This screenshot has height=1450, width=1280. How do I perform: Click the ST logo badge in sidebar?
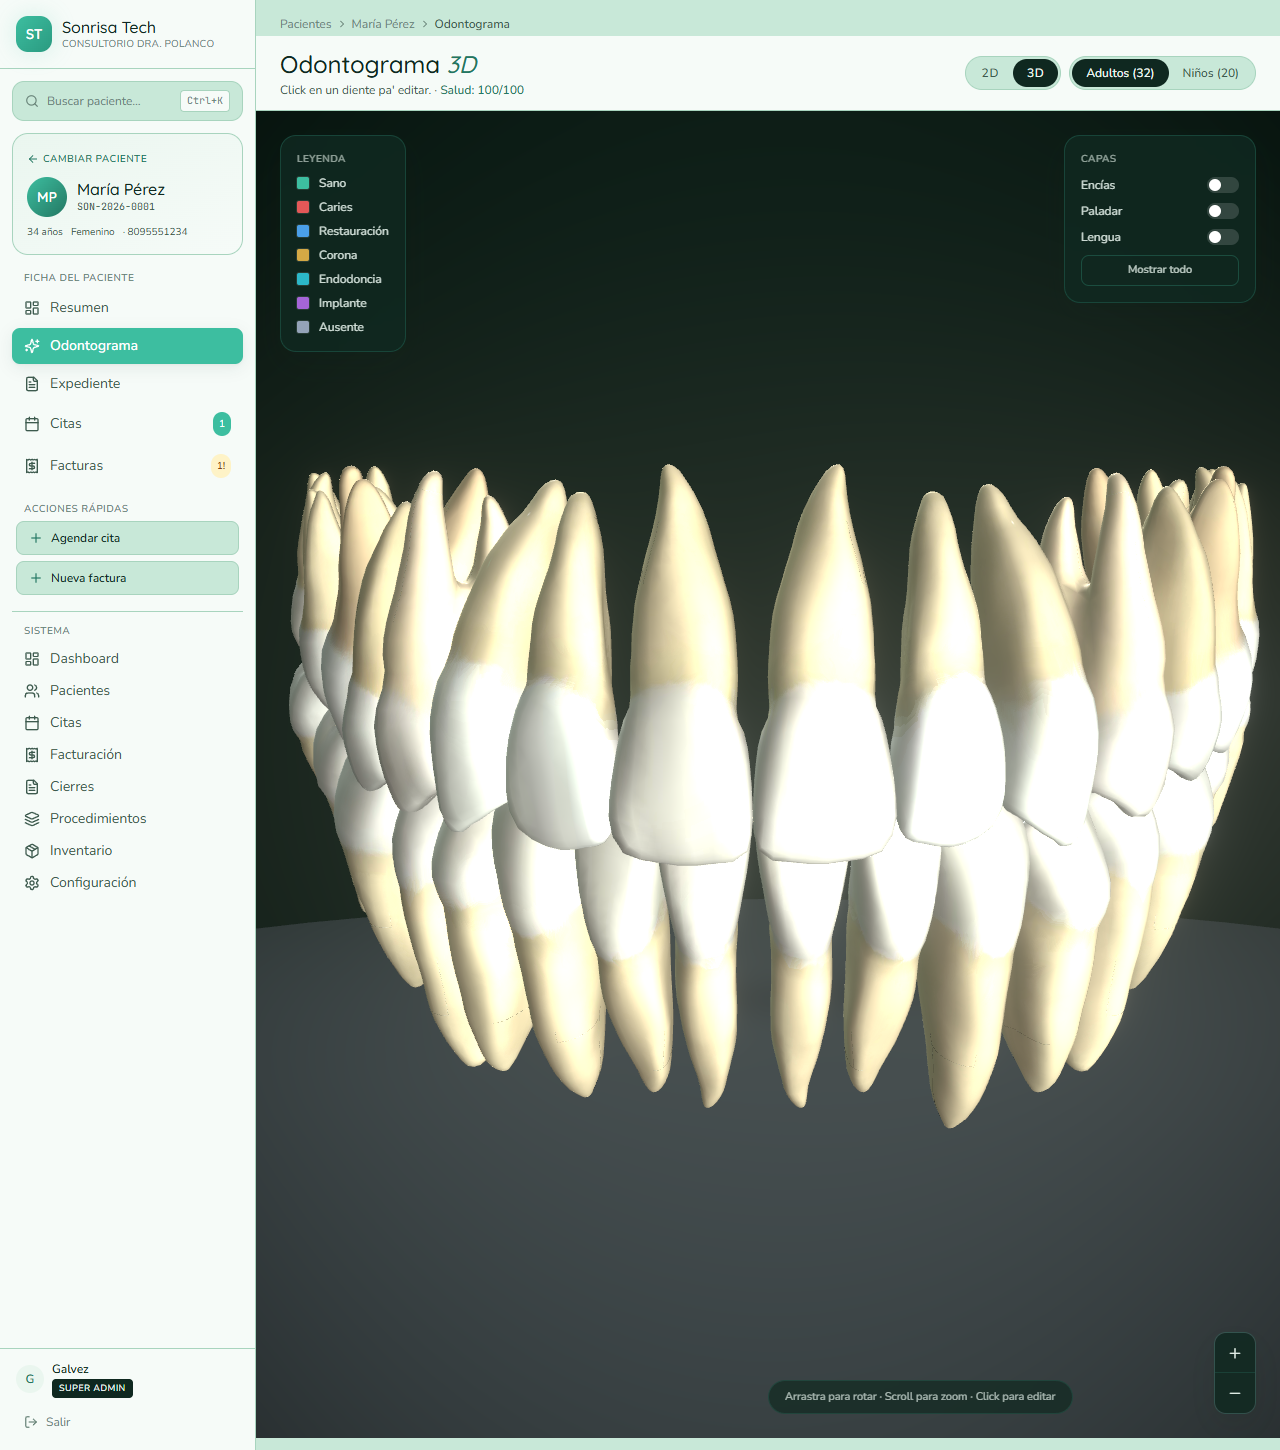click(x=34, y=34)
